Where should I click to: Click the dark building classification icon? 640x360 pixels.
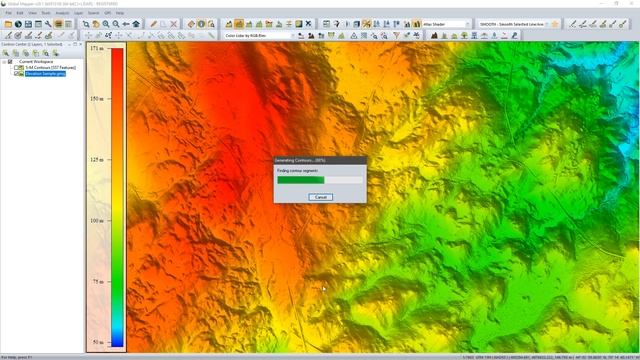pyautogui.click(x=434, y=36)
